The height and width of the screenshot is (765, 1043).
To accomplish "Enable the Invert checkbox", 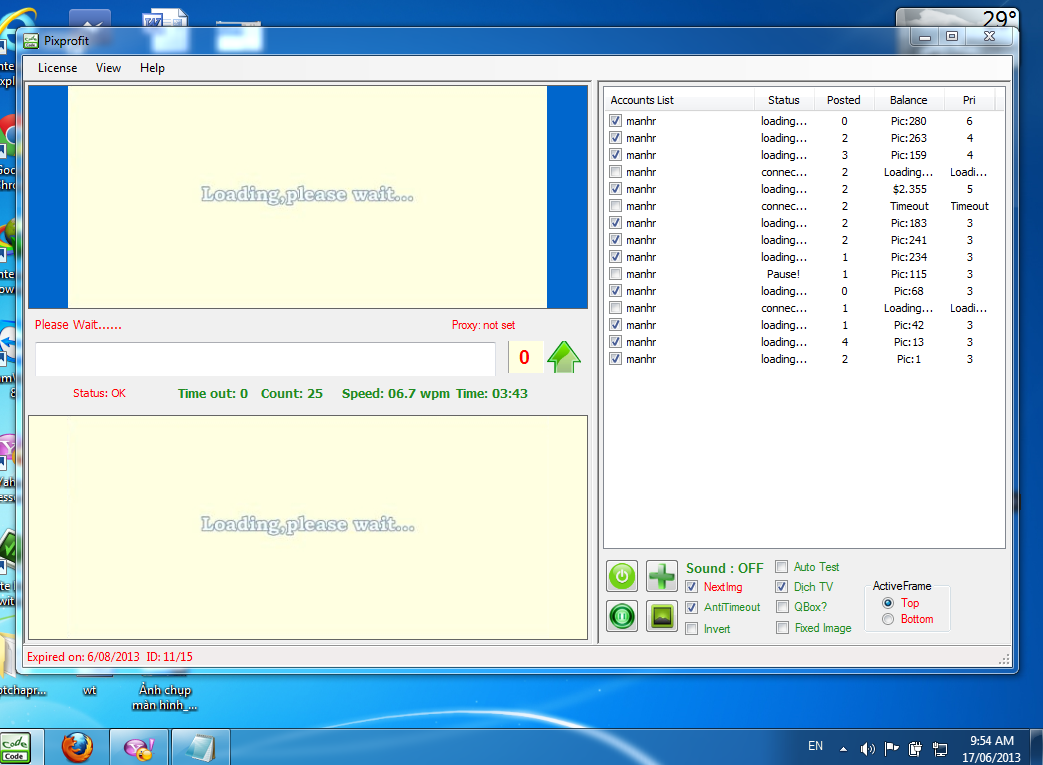I will pos(692,629).
